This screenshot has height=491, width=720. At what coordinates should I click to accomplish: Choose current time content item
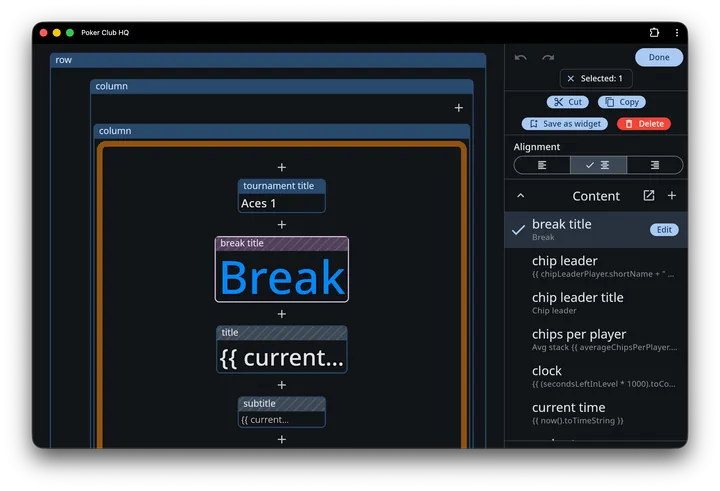(x=596, y=413)
